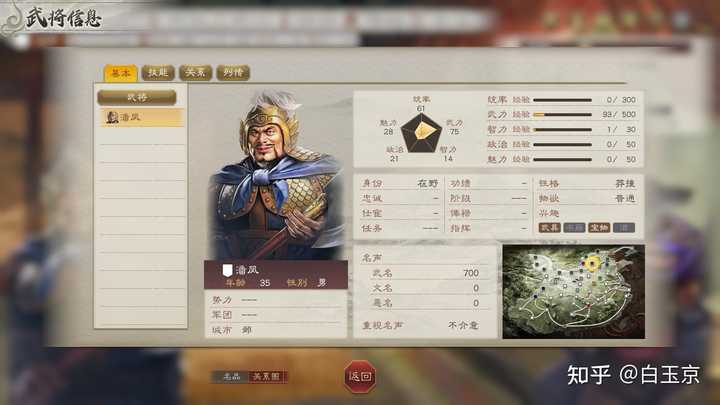Click the 武力 experience progress bar
This screenshot has height=405, width=720.
pyautogui.click(x=562, y=114)
